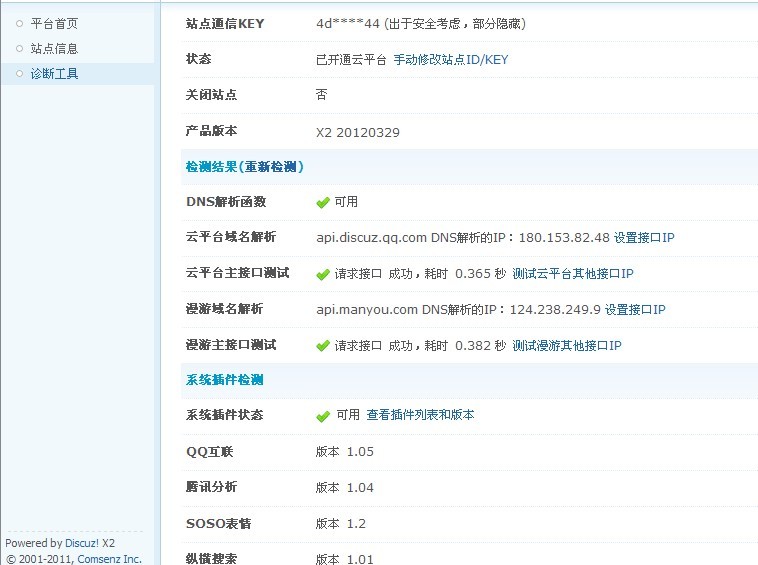Screen dimensions: 758x565
Task: Click green checkmark in 云平台主接口测试 row
Action: pyautogui.click(x=323, y=275)
